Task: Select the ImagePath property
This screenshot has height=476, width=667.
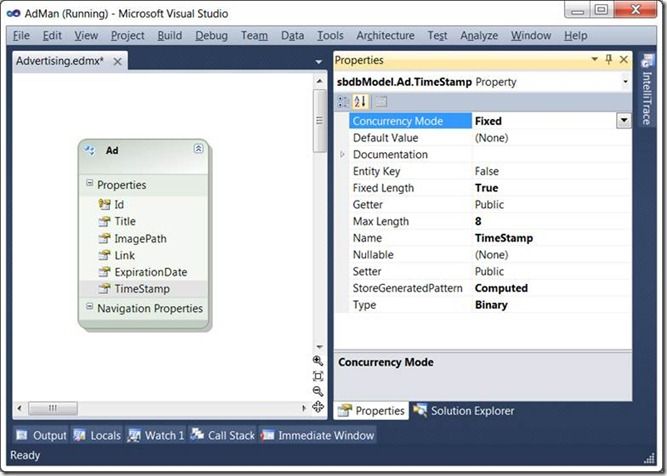Action: click(140, 239)
